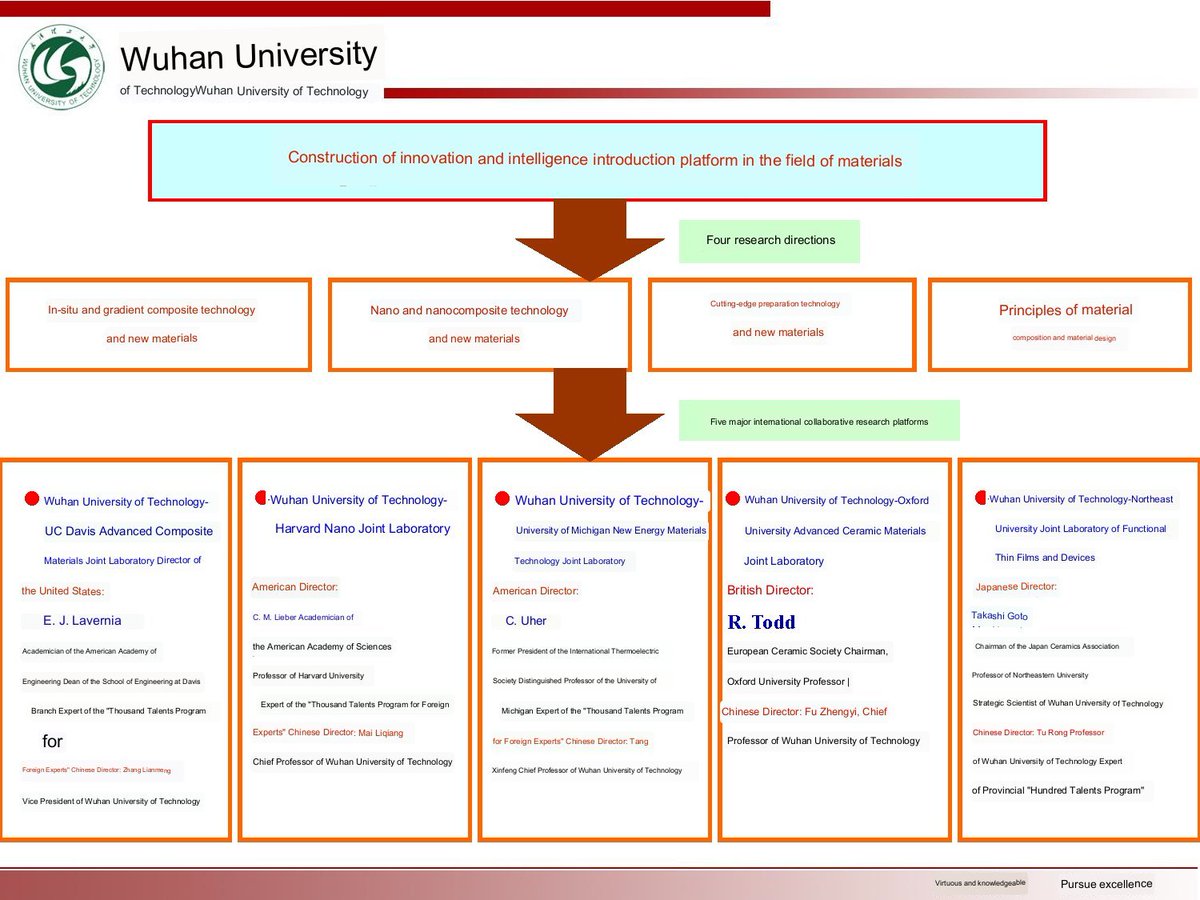This screenshot has width=1200, height=900.
Task: Click 'Wuhan University of Technology-Oxford' heading
Action: (x=837, y=500)
